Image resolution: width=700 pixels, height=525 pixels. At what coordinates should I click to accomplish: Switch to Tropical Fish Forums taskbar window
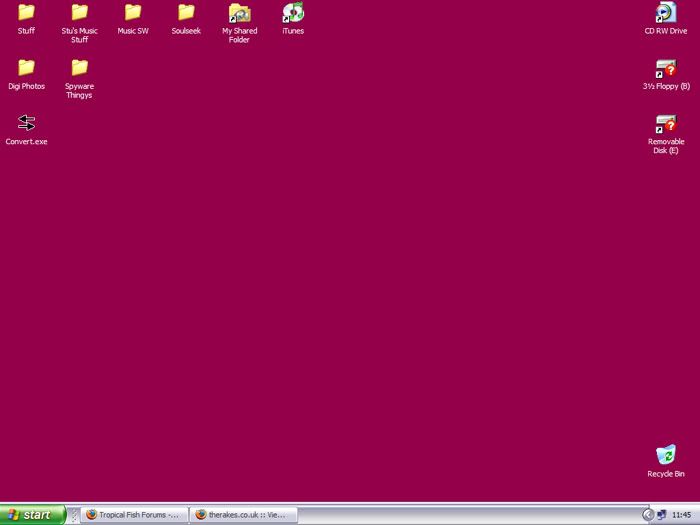(x=134, y=515)
